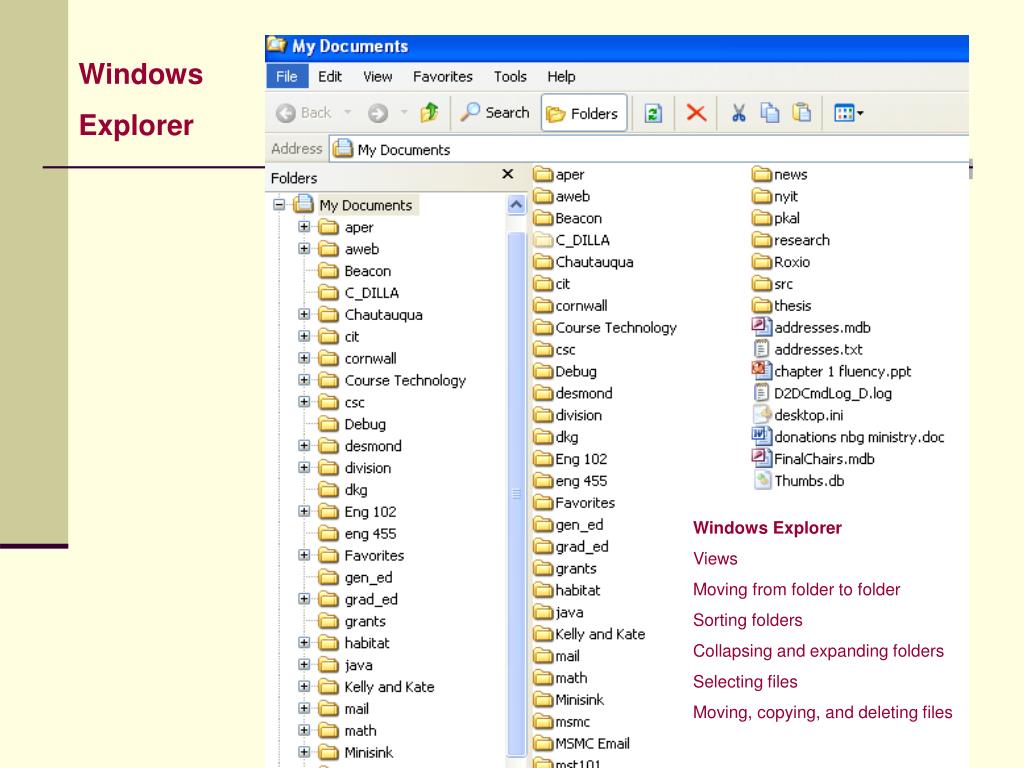Open the Help menu

coord(561,76)
